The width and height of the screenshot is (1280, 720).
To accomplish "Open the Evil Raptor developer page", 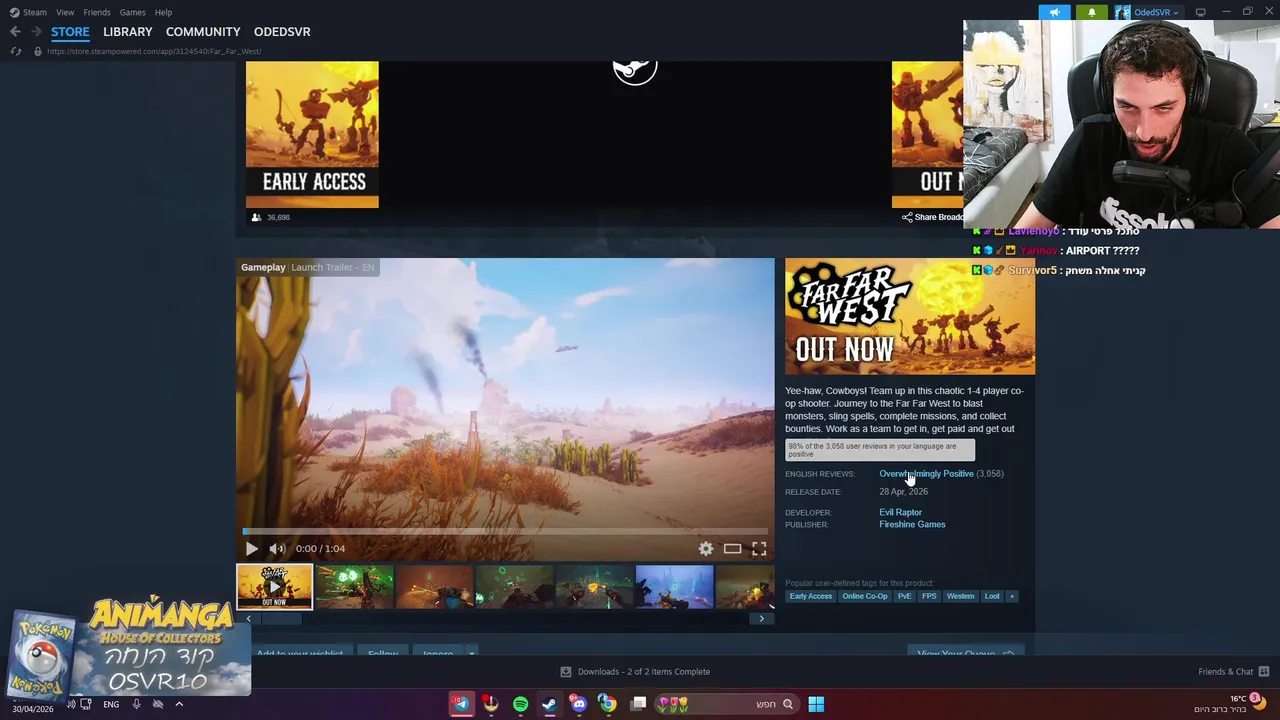I will 900,512.
